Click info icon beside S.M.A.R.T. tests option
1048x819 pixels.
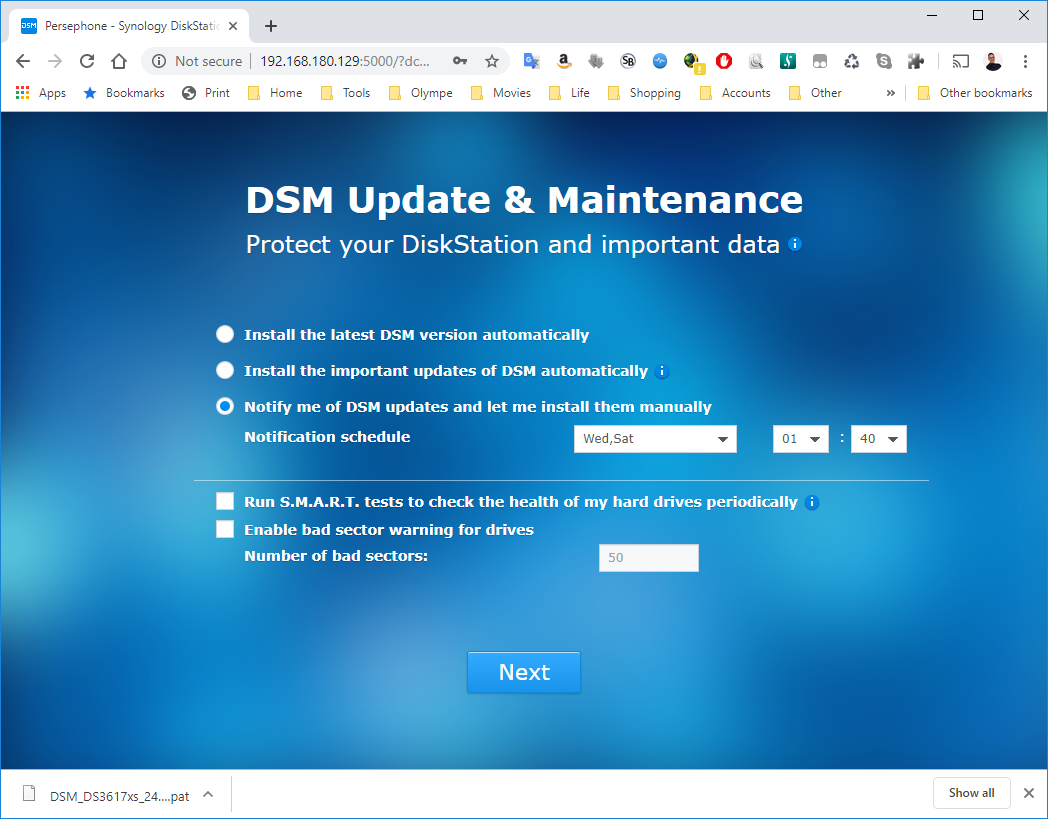[812, 502]
